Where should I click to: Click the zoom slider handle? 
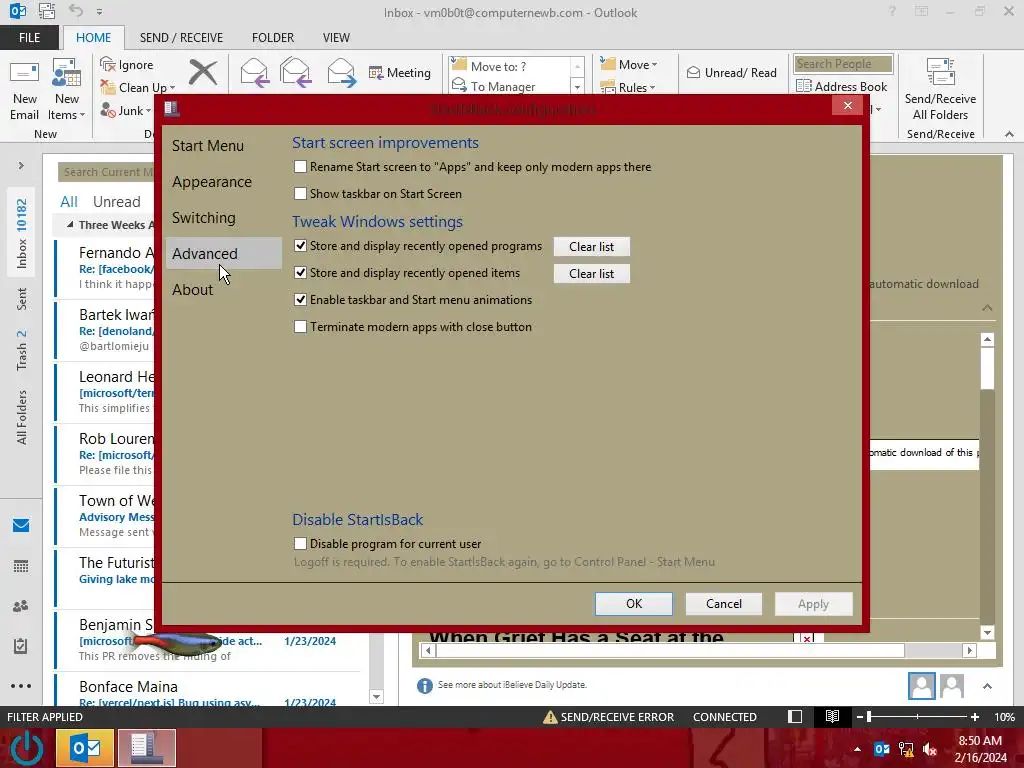pyautogui.click(x=869, y=716)
